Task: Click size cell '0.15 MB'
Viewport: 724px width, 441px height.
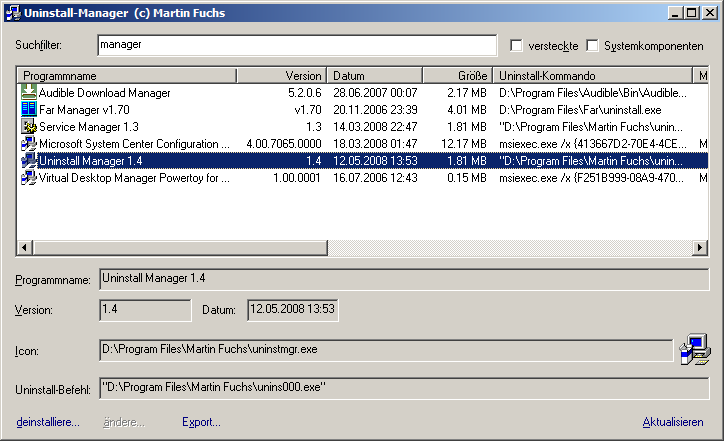Action: [466, 178]
